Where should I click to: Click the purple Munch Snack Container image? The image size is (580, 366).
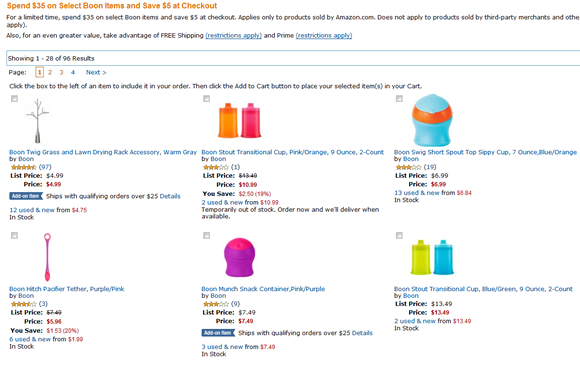point(240,257)
